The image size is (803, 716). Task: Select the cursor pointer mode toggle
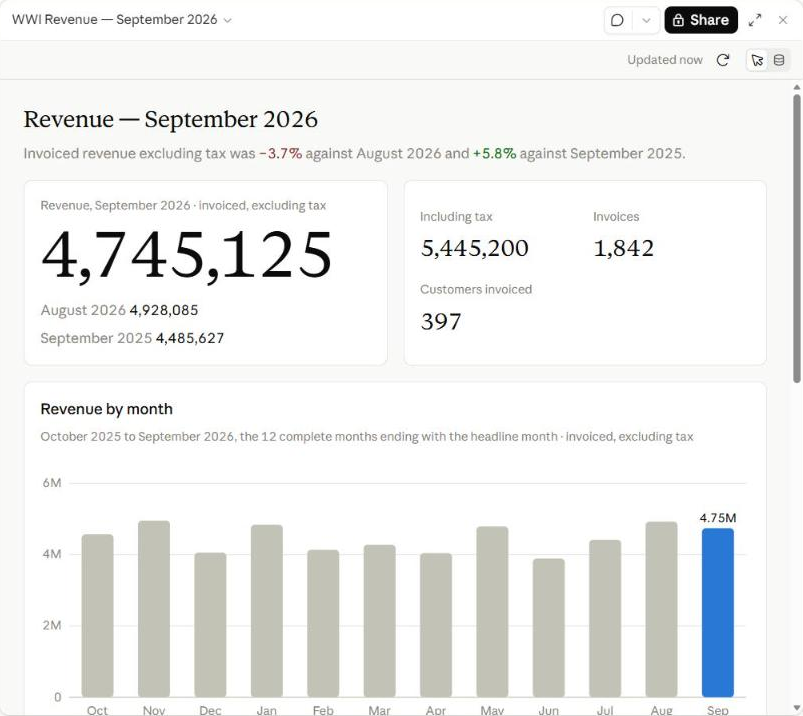coord(757,60)
